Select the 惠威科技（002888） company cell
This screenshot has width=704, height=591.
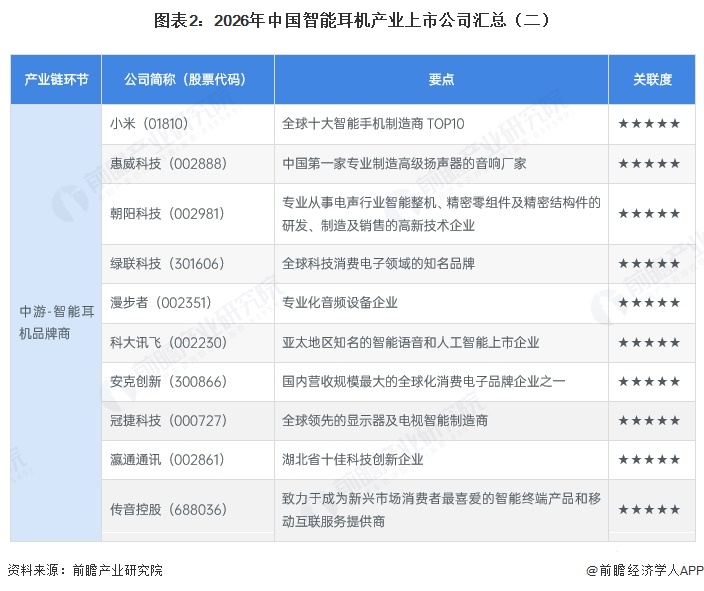(188, 163)
